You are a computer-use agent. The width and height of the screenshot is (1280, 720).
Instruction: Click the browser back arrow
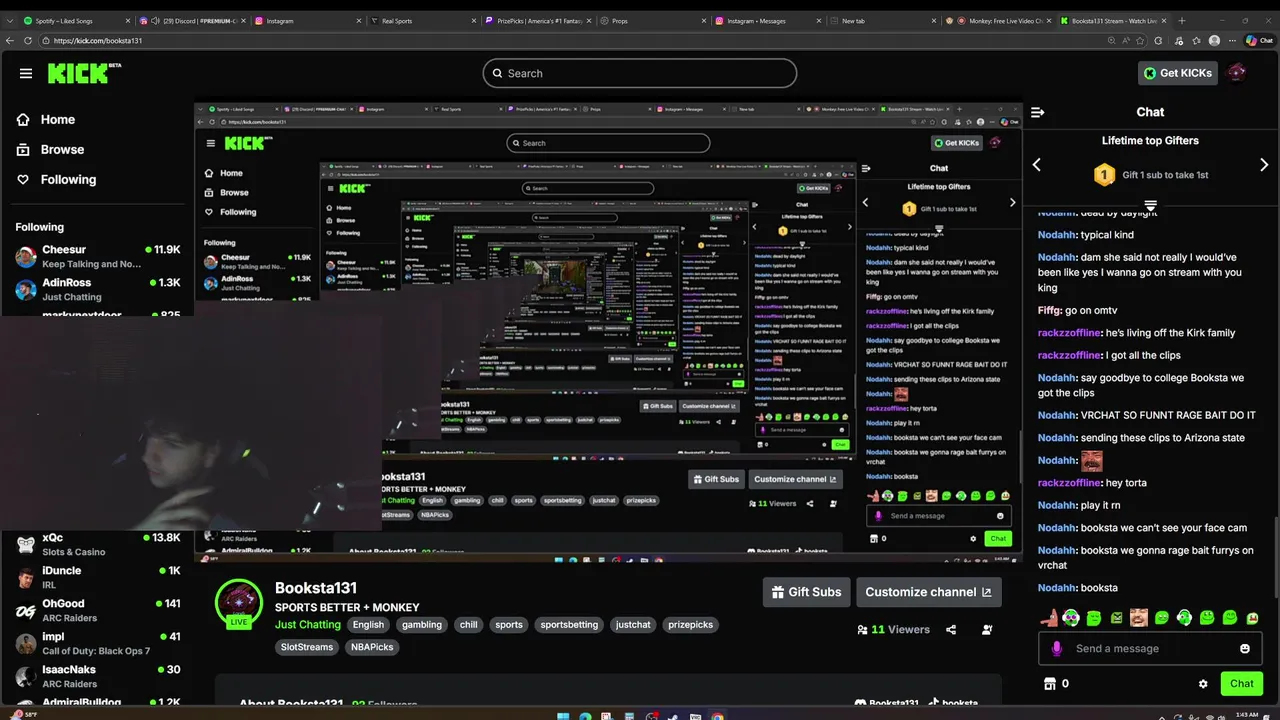click(11, 40)
